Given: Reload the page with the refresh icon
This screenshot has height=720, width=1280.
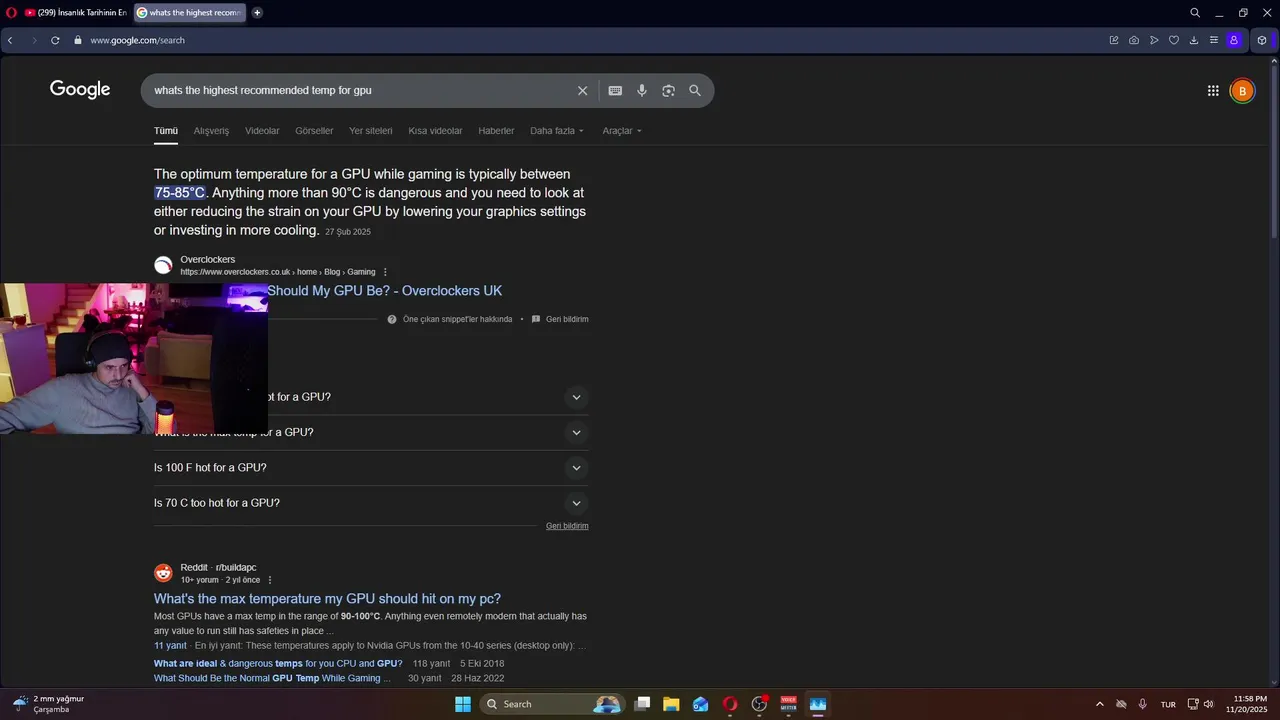Looking at the screenshot, I should 55,40.
